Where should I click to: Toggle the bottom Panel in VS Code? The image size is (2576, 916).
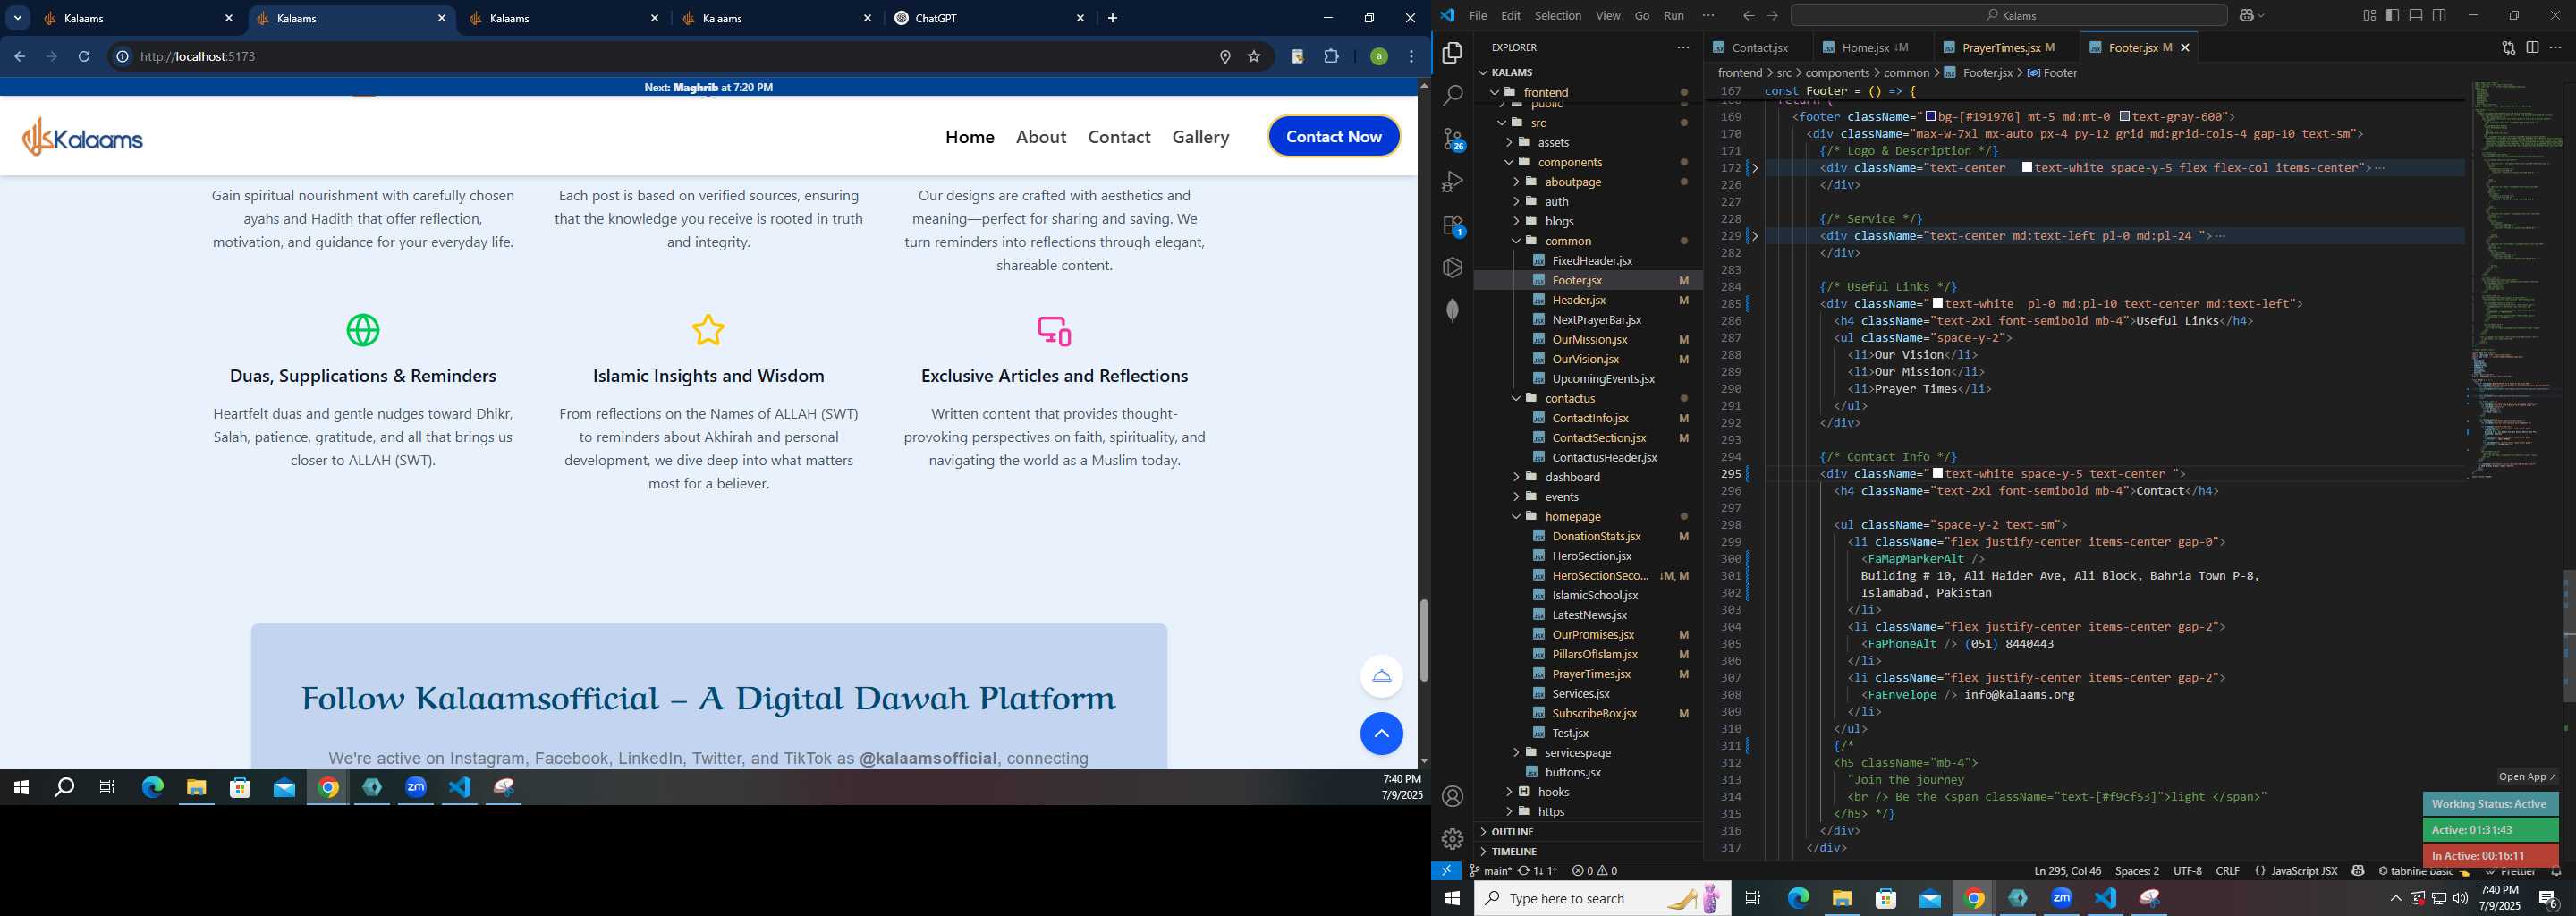(x=2416, y=15)
